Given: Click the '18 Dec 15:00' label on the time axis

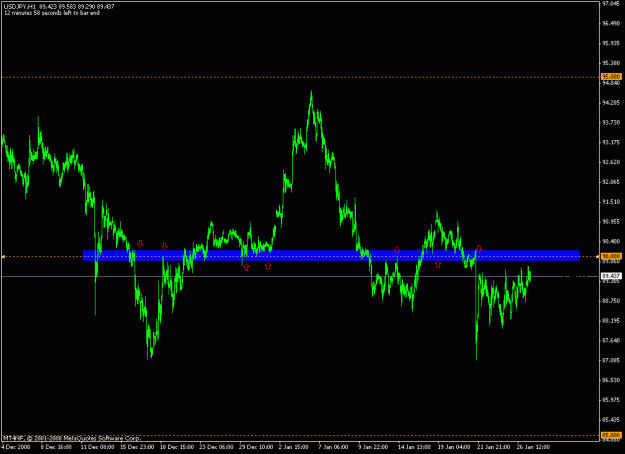Looking at the screenshot, I should click(x=177, y=447).
